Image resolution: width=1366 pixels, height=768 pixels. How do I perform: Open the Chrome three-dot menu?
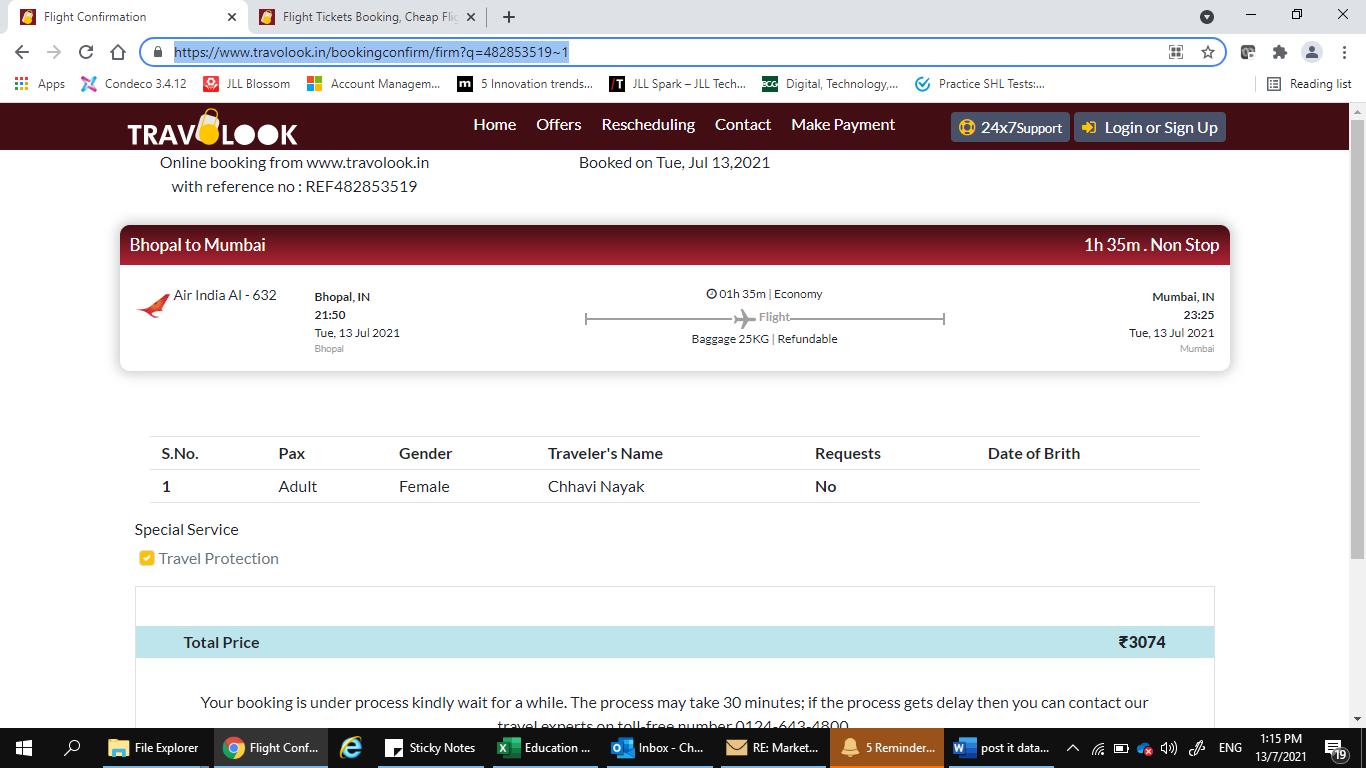coord(1342,52)
